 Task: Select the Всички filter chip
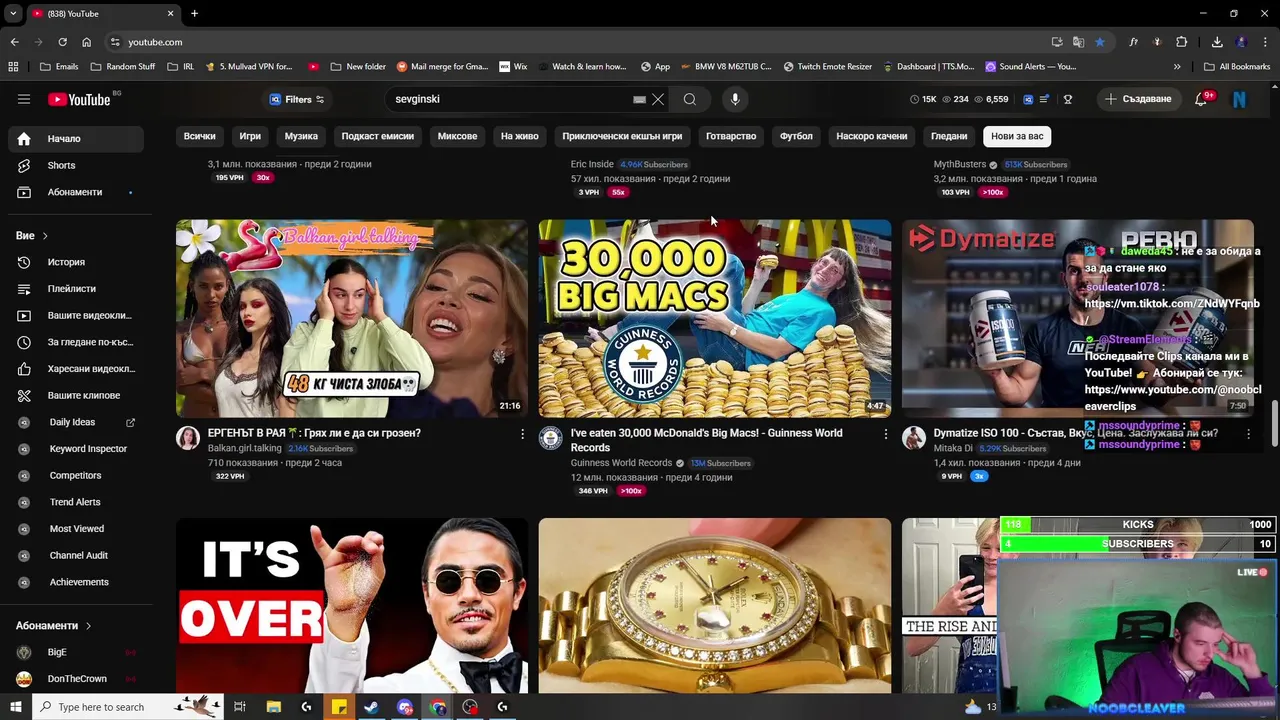(x=200, y=136)
